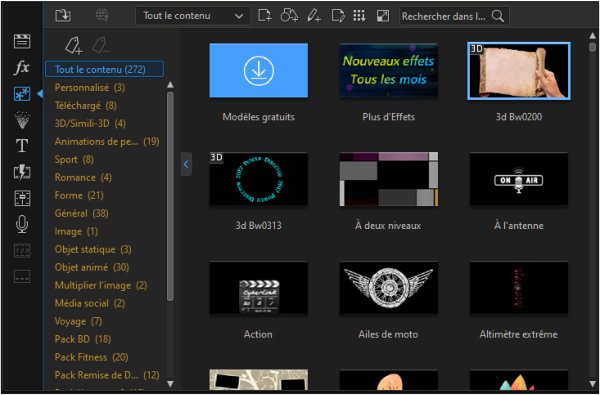Select the Objet statique (3) tag
The height and width of the screenshot is (395, 600).
(x=93, y=249)
